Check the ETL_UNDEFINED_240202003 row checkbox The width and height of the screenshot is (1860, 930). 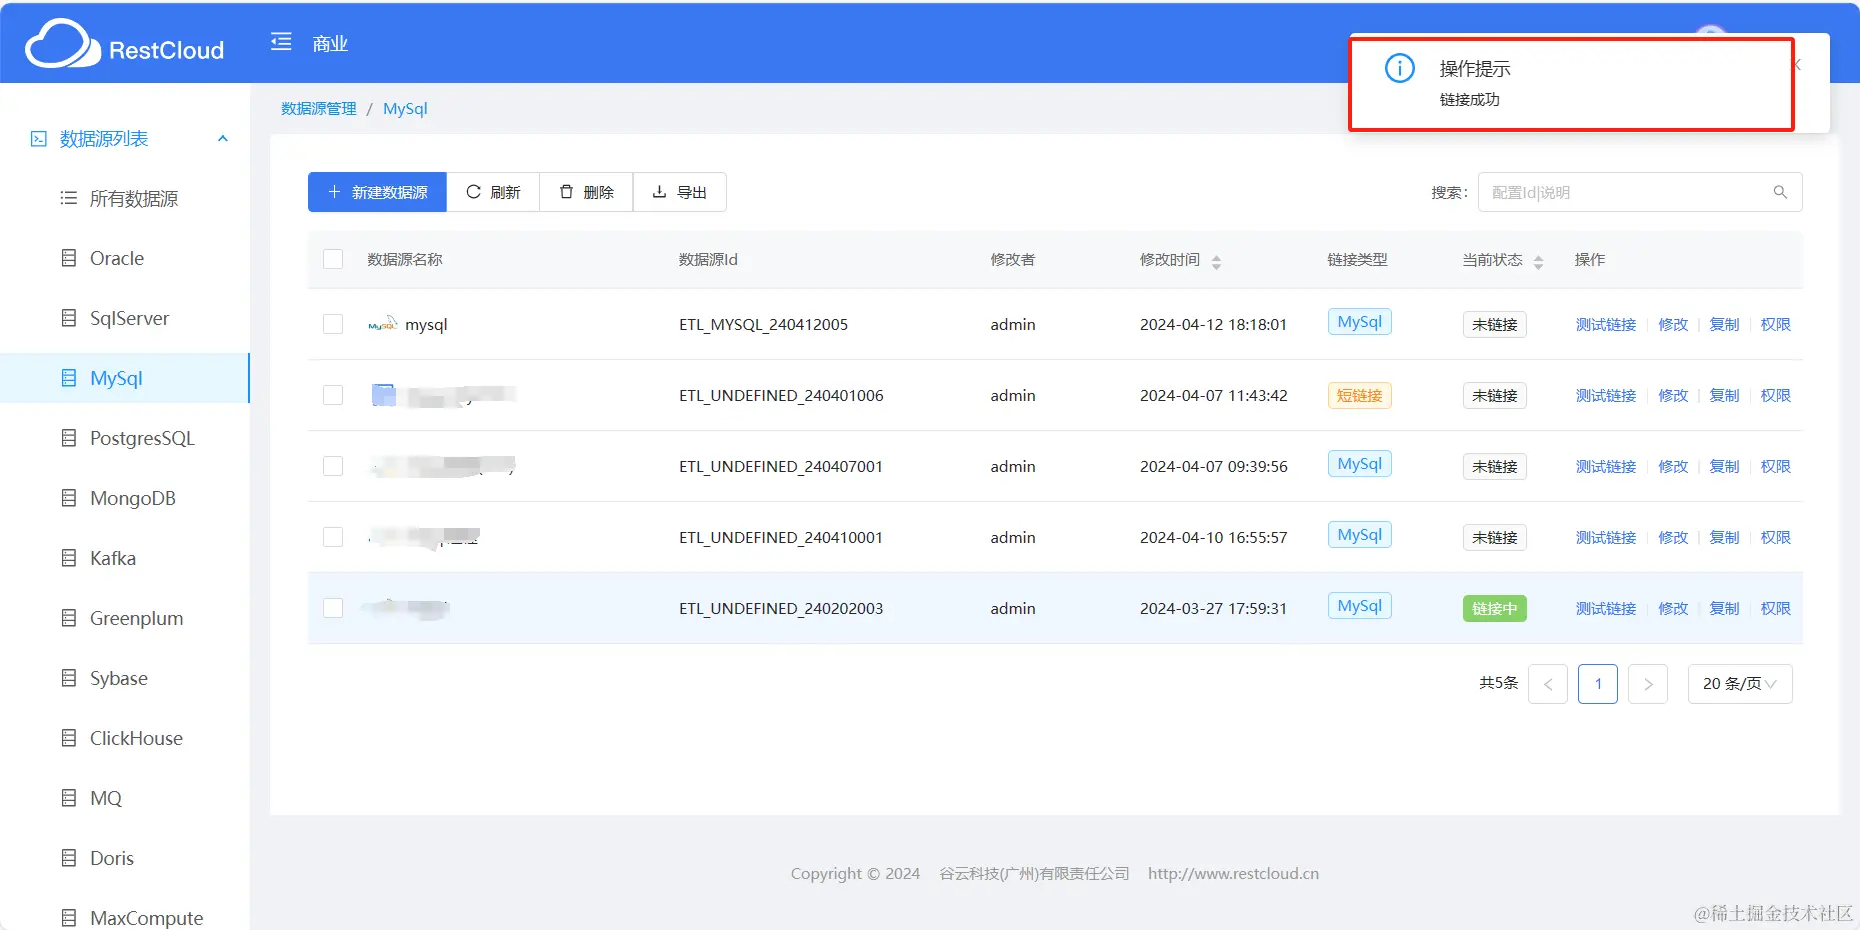tap(333, 608)
